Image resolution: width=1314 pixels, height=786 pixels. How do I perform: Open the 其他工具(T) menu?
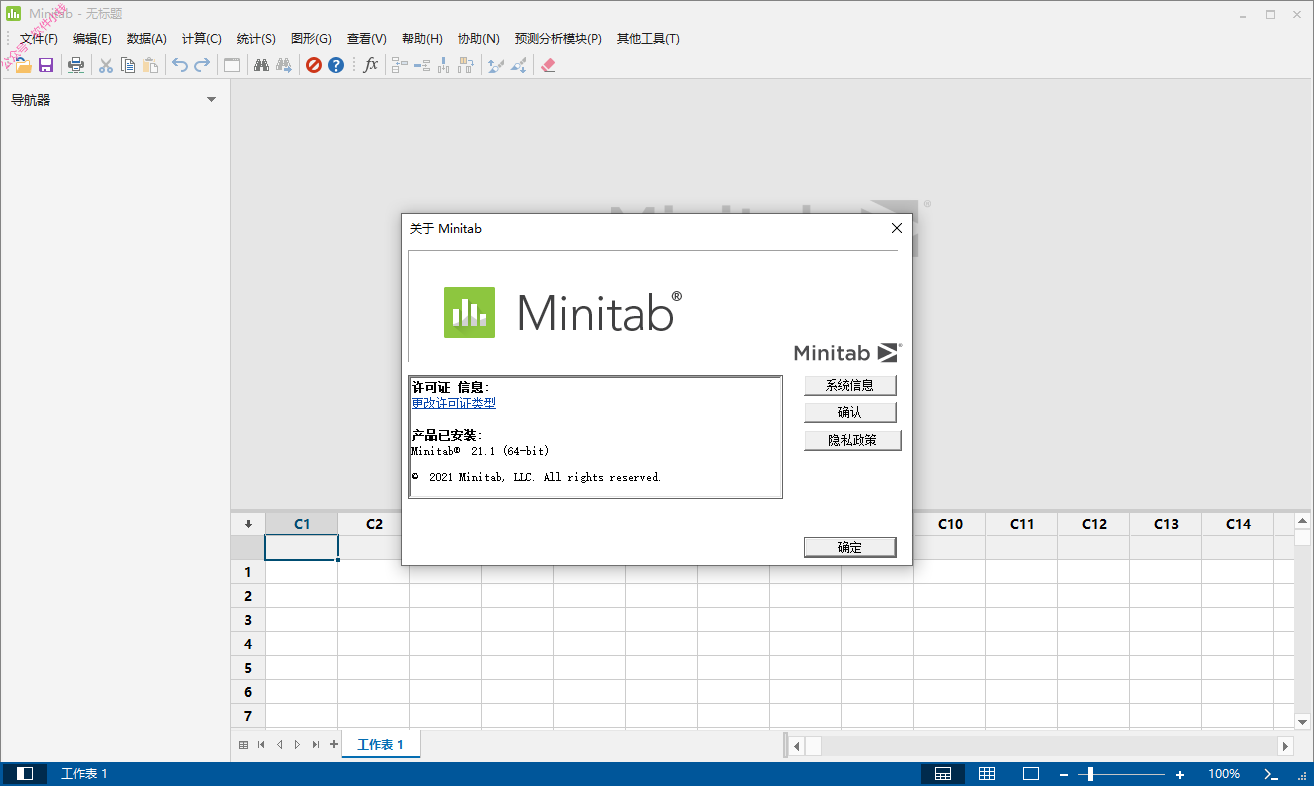click(x=648, y=39)
